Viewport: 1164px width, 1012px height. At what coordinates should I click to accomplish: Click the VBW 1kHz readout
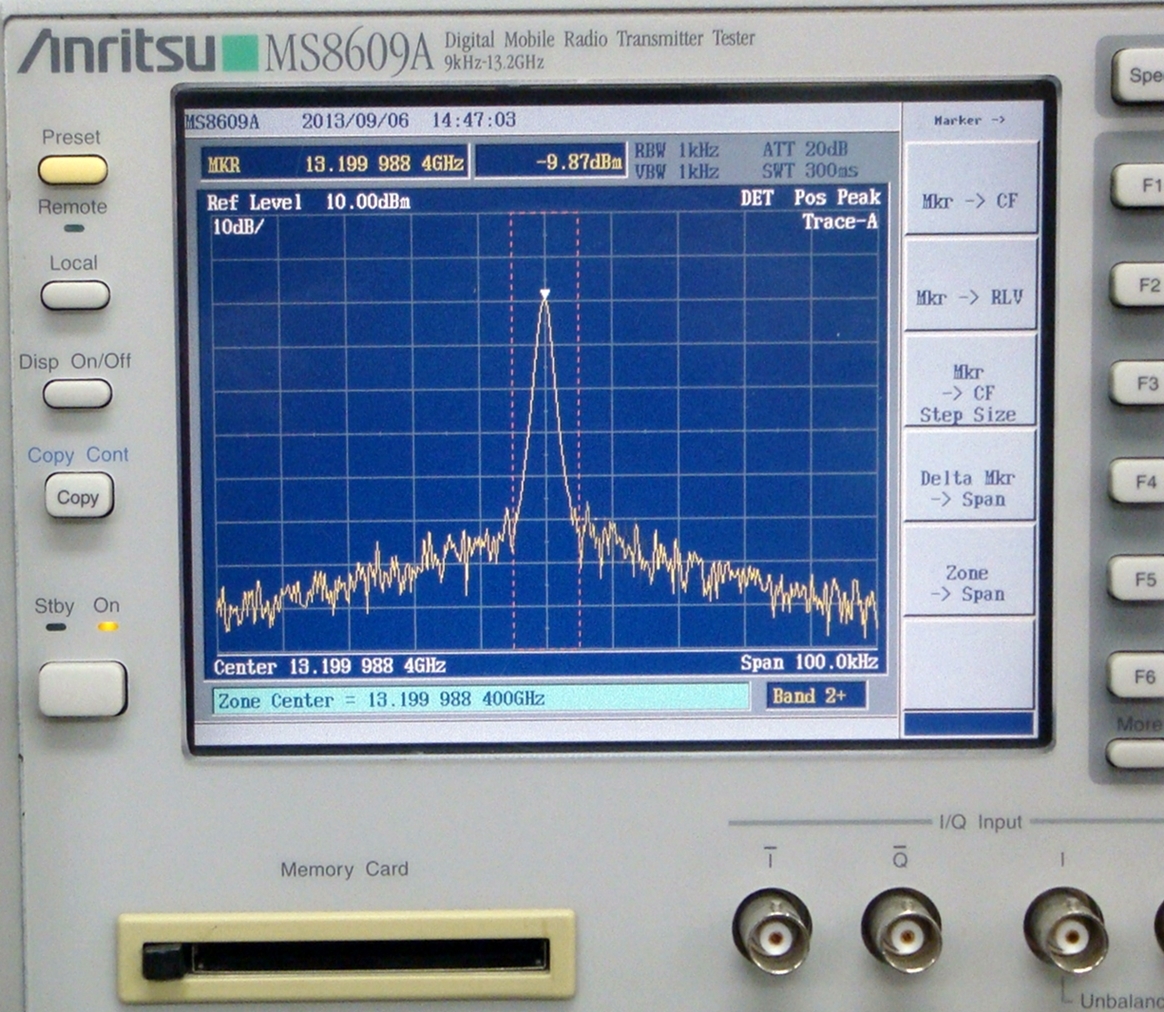677,172
